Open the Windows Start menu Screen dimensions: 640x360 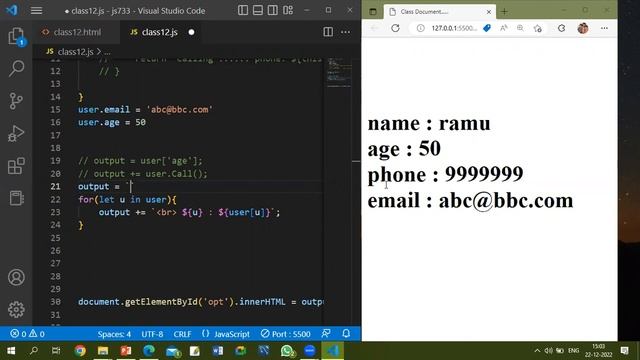pyautogui.click(x=11, y=351)
